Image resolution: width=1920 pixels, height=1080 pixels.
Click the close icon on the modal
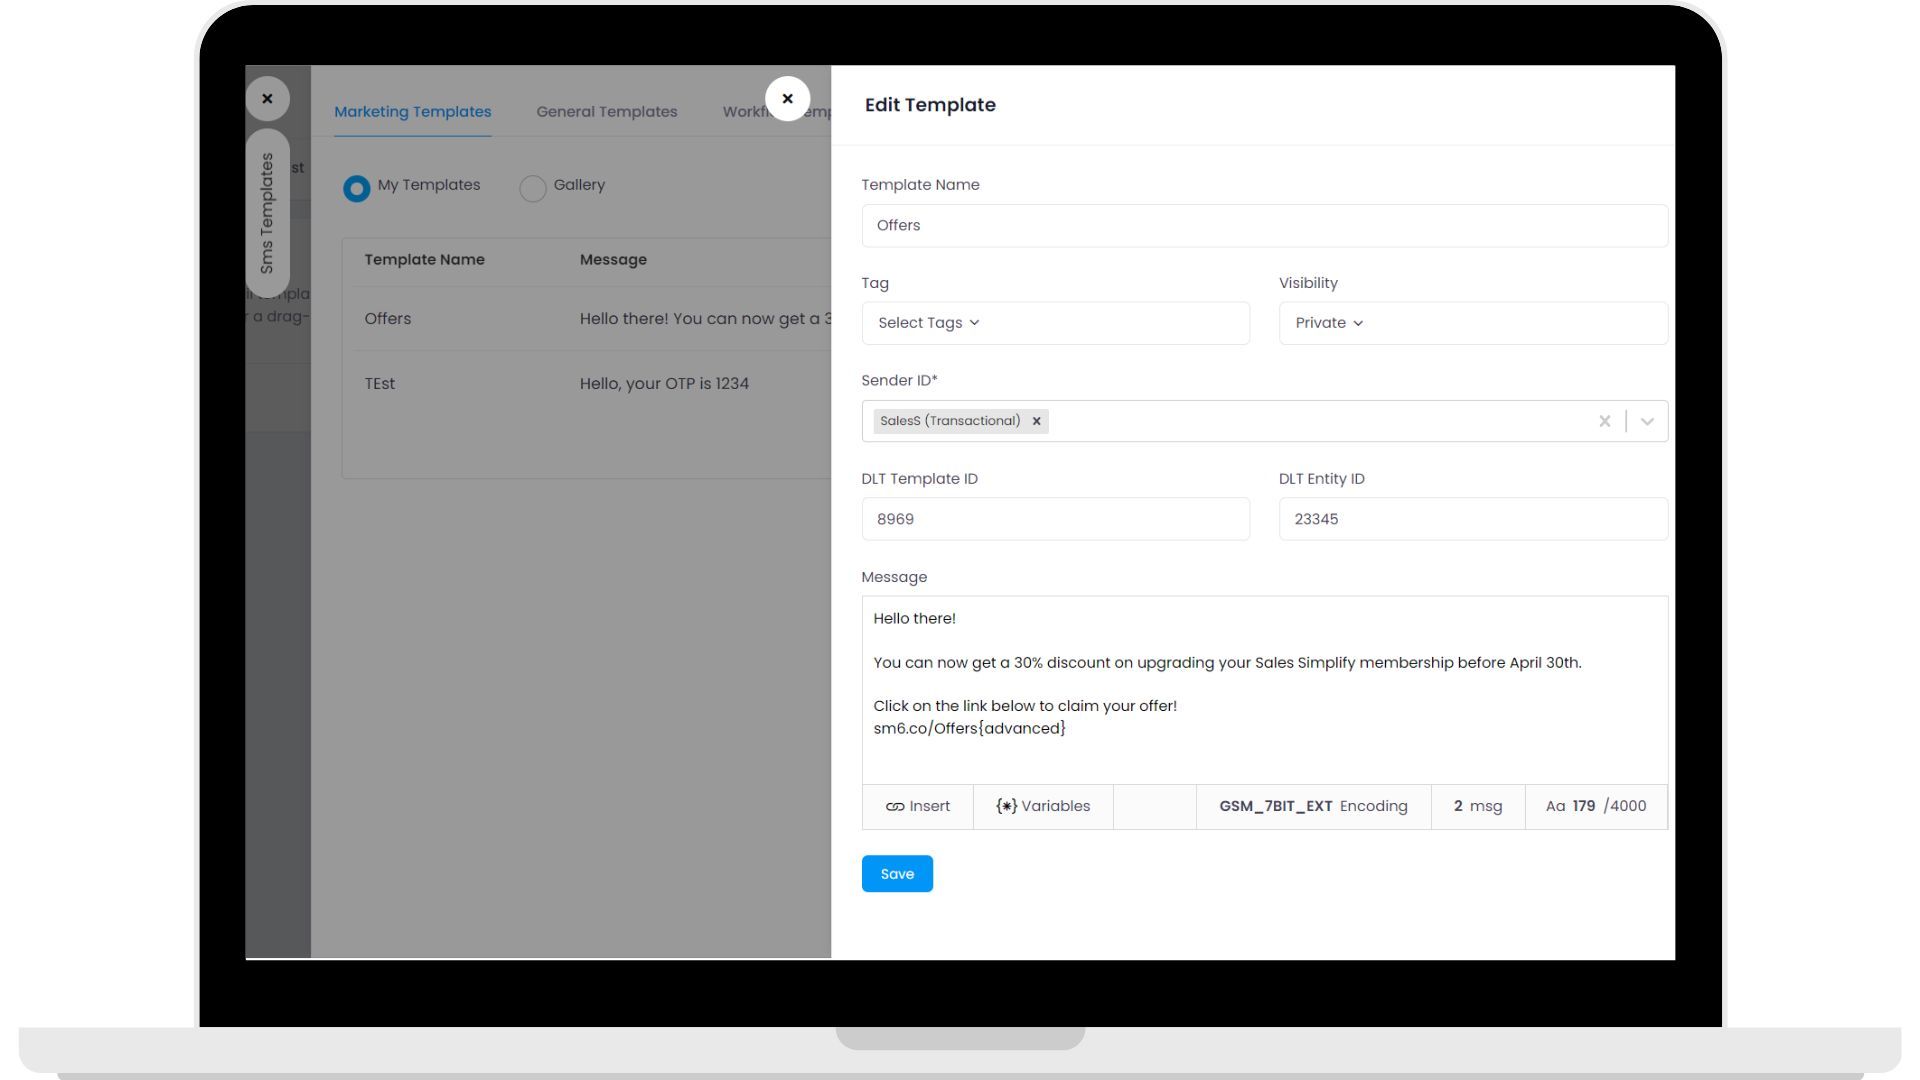pos(788,98)
